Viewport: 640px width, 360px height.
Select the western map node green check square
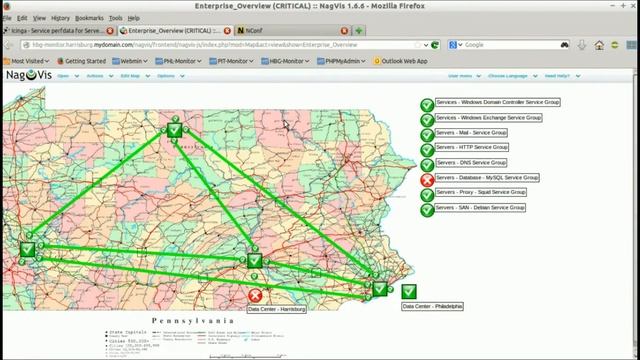(27, 249)
